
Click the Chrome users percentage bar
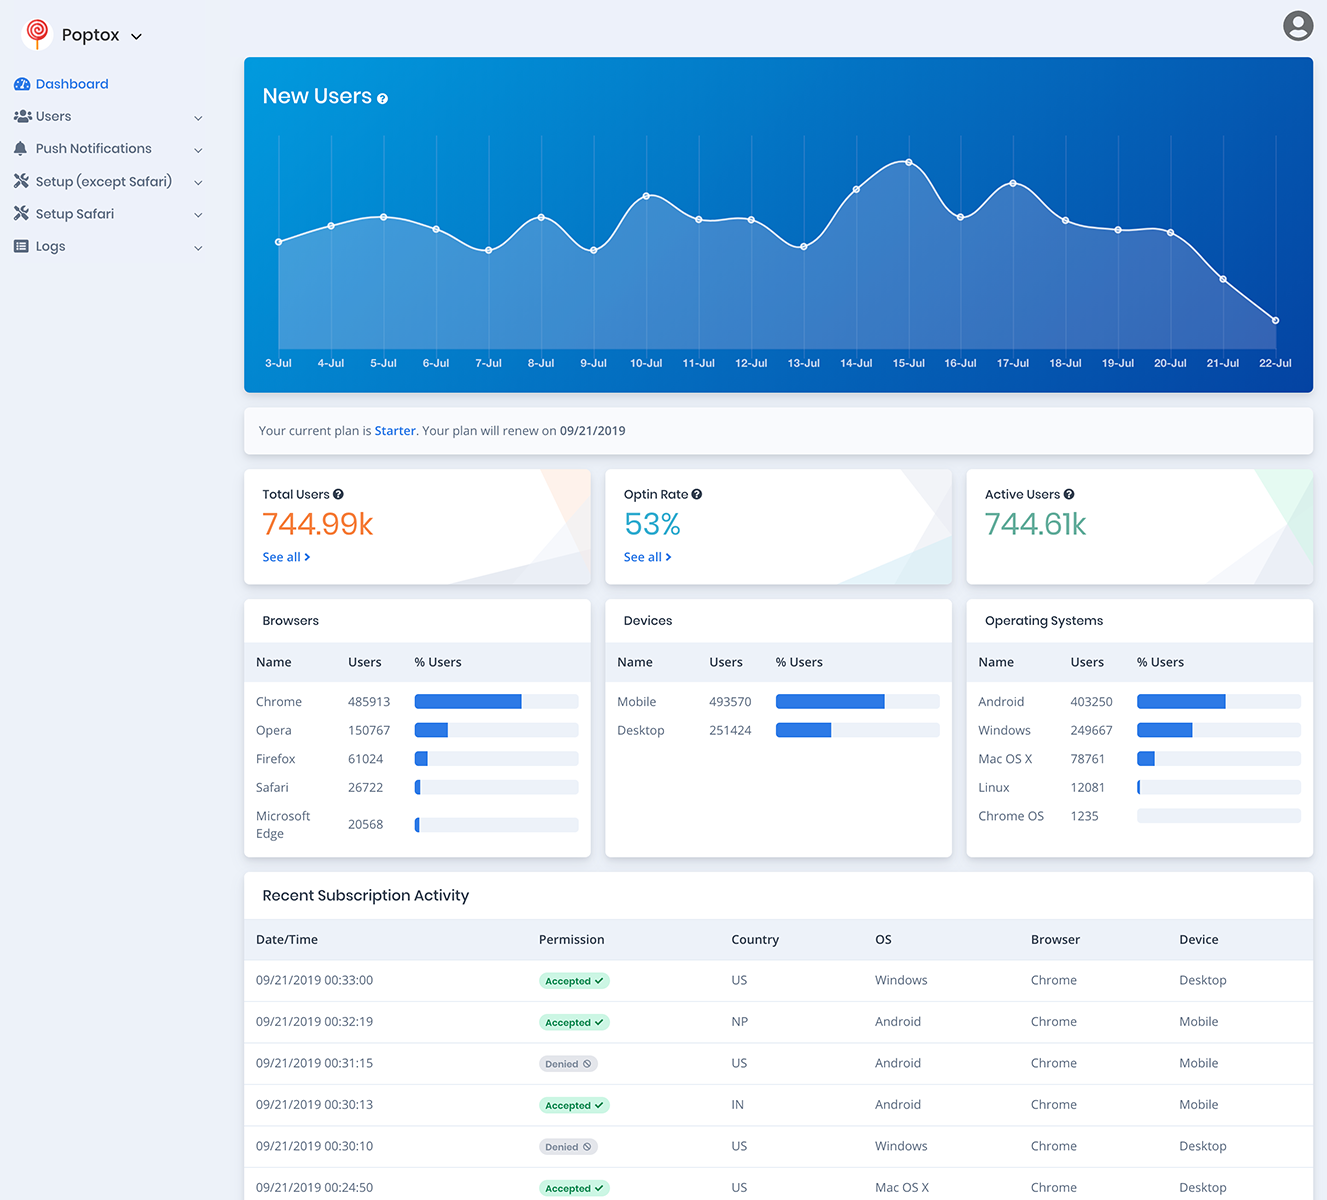coord(496,702)
